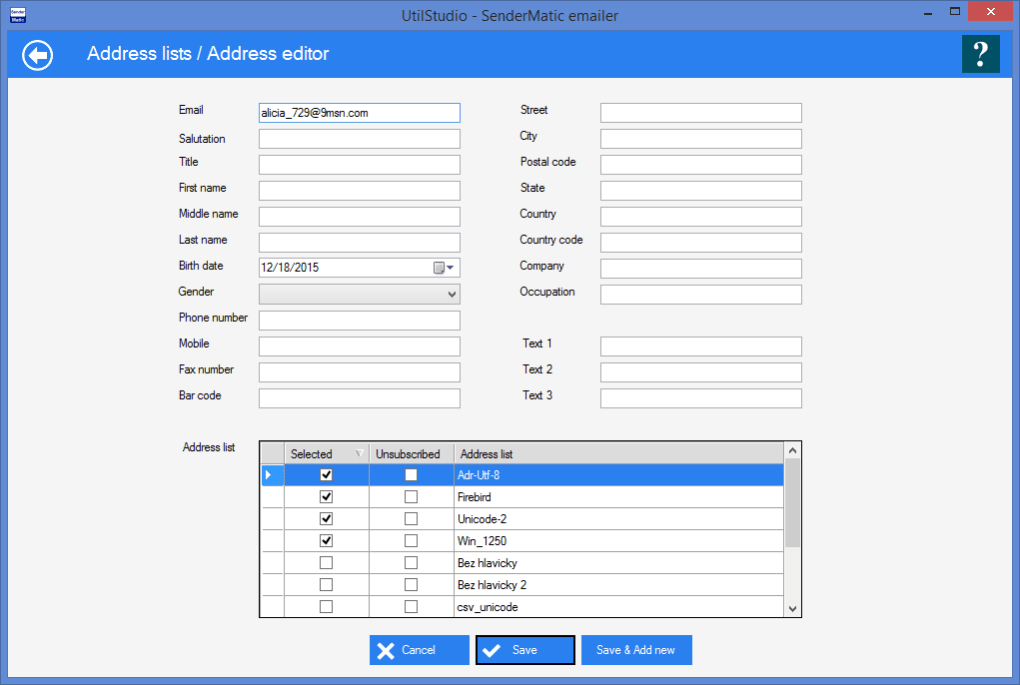This screenshot has width=1020, height=685.
Task: Enable Selected checkbox for Bez hlavicky
Action: [326, 563]
